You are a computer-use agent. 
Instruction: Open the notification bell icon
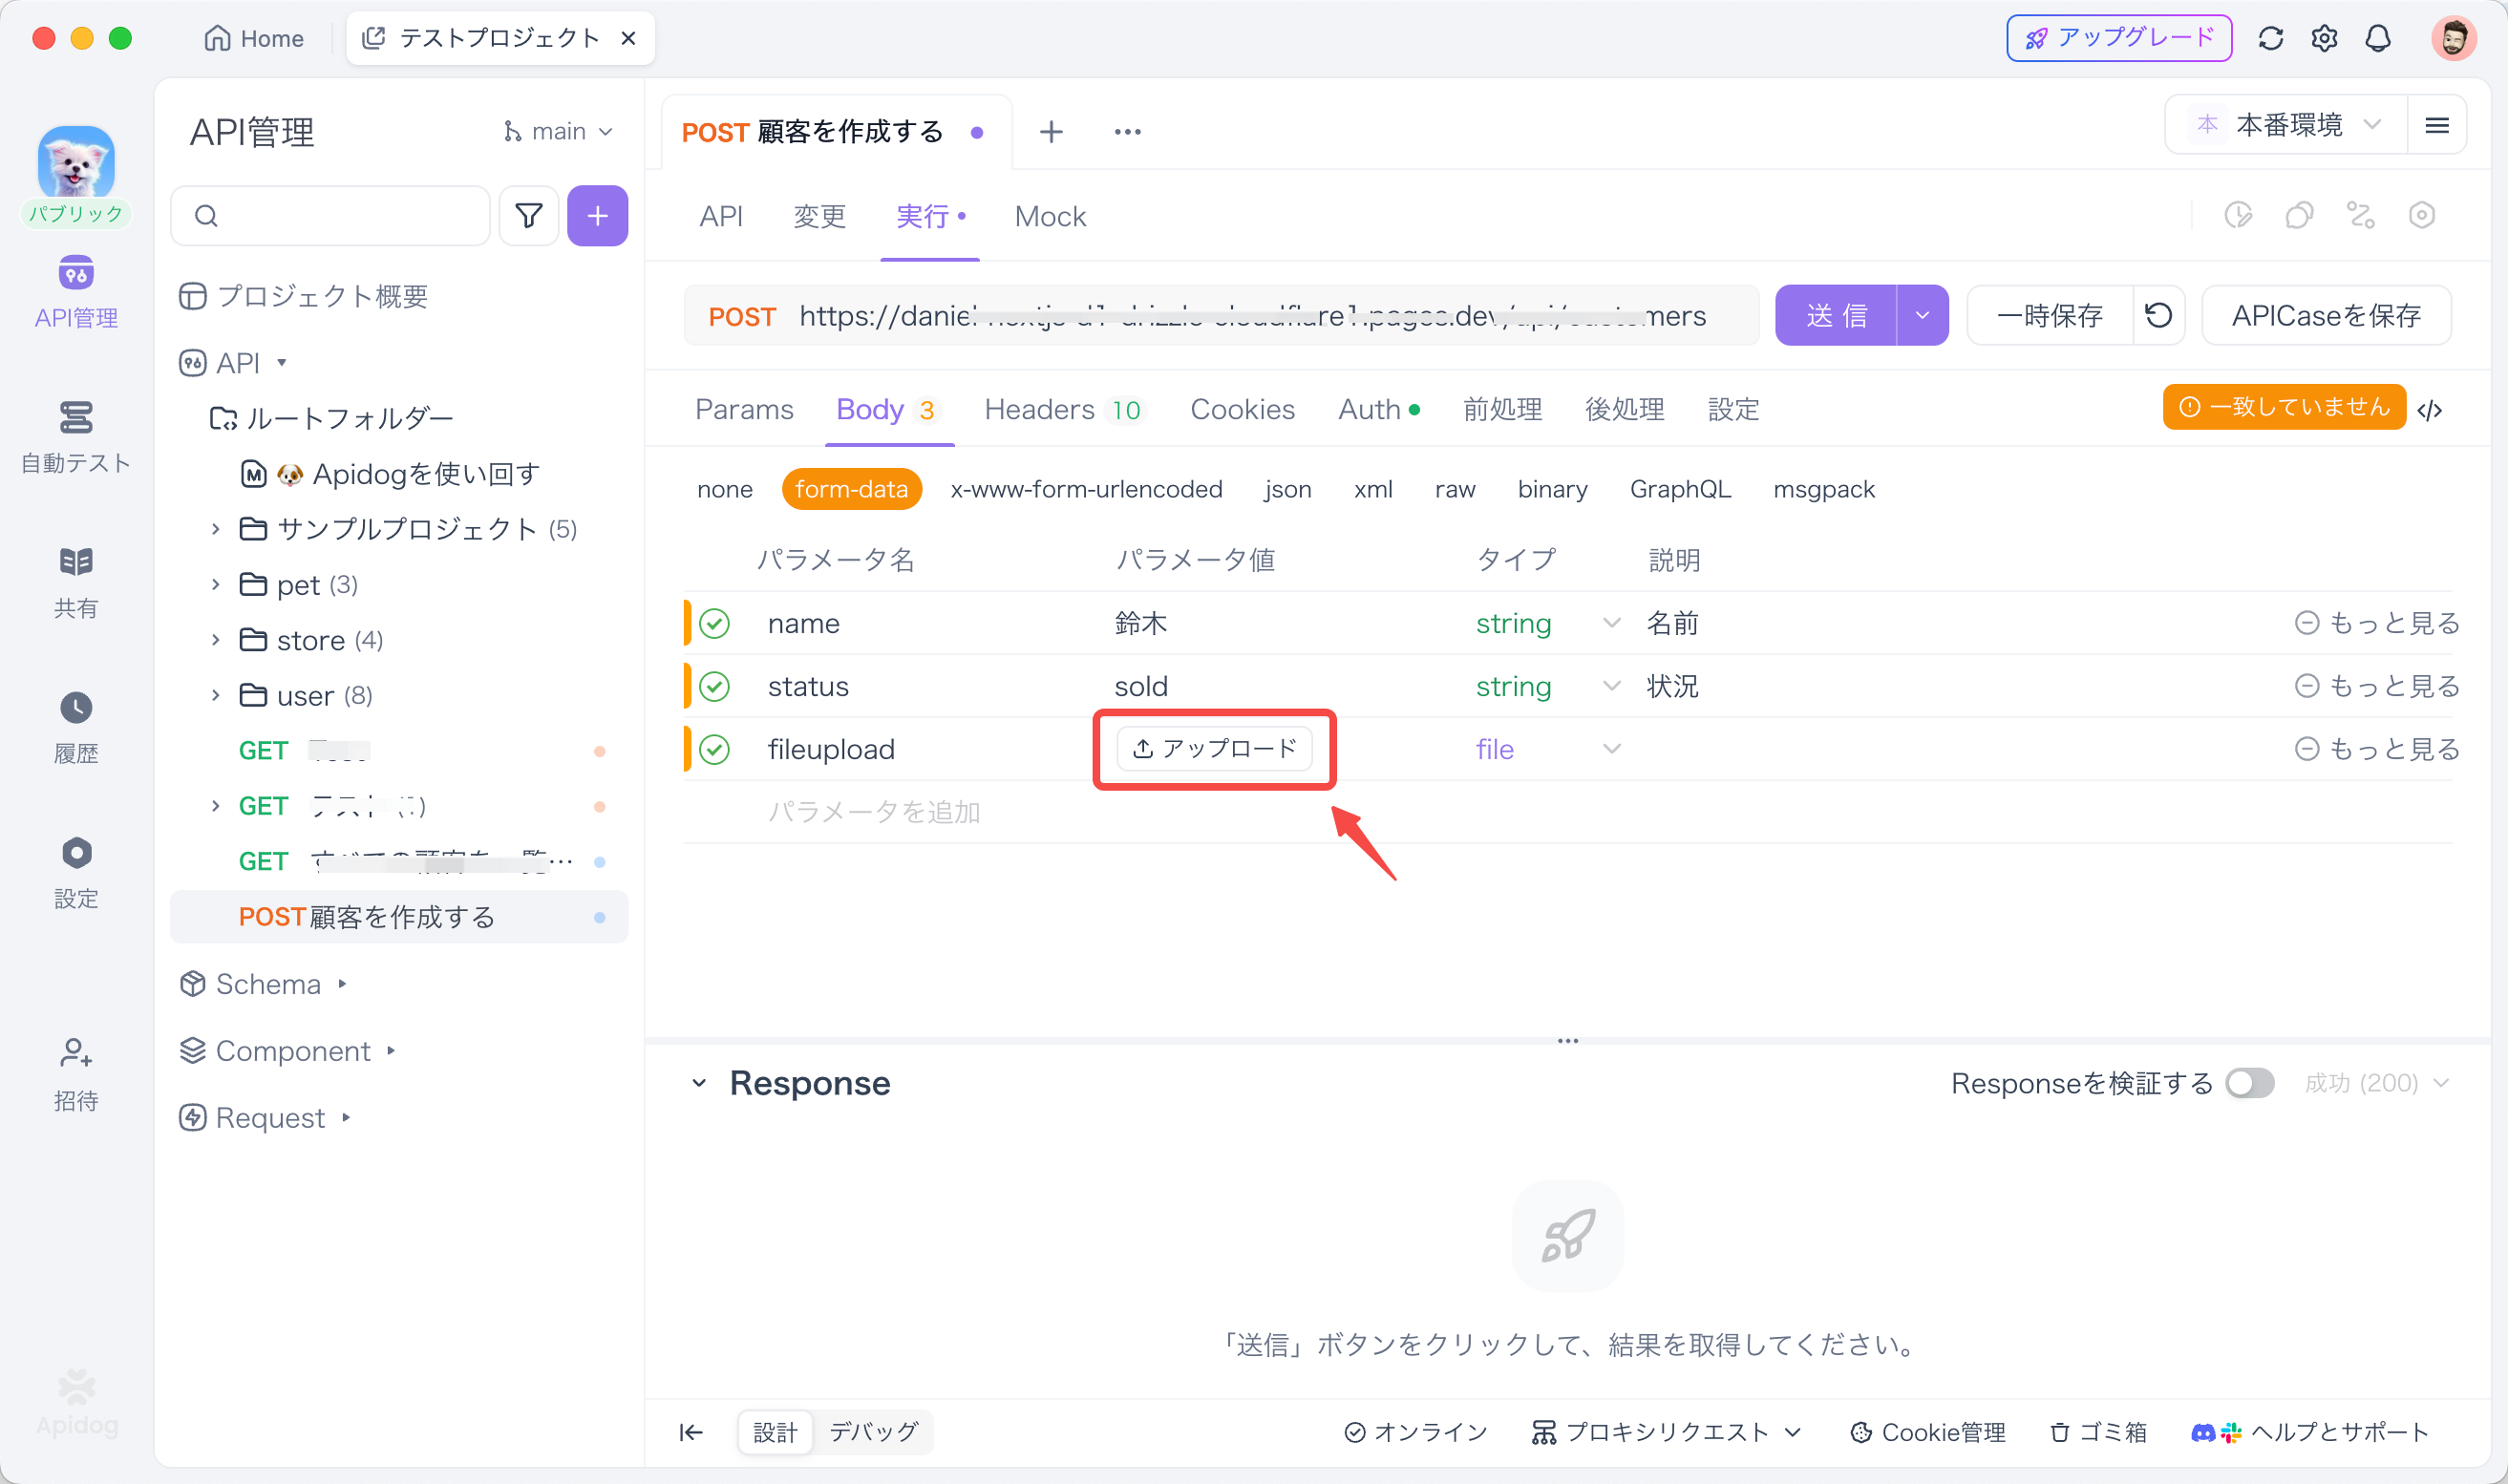coord(2377,38)
